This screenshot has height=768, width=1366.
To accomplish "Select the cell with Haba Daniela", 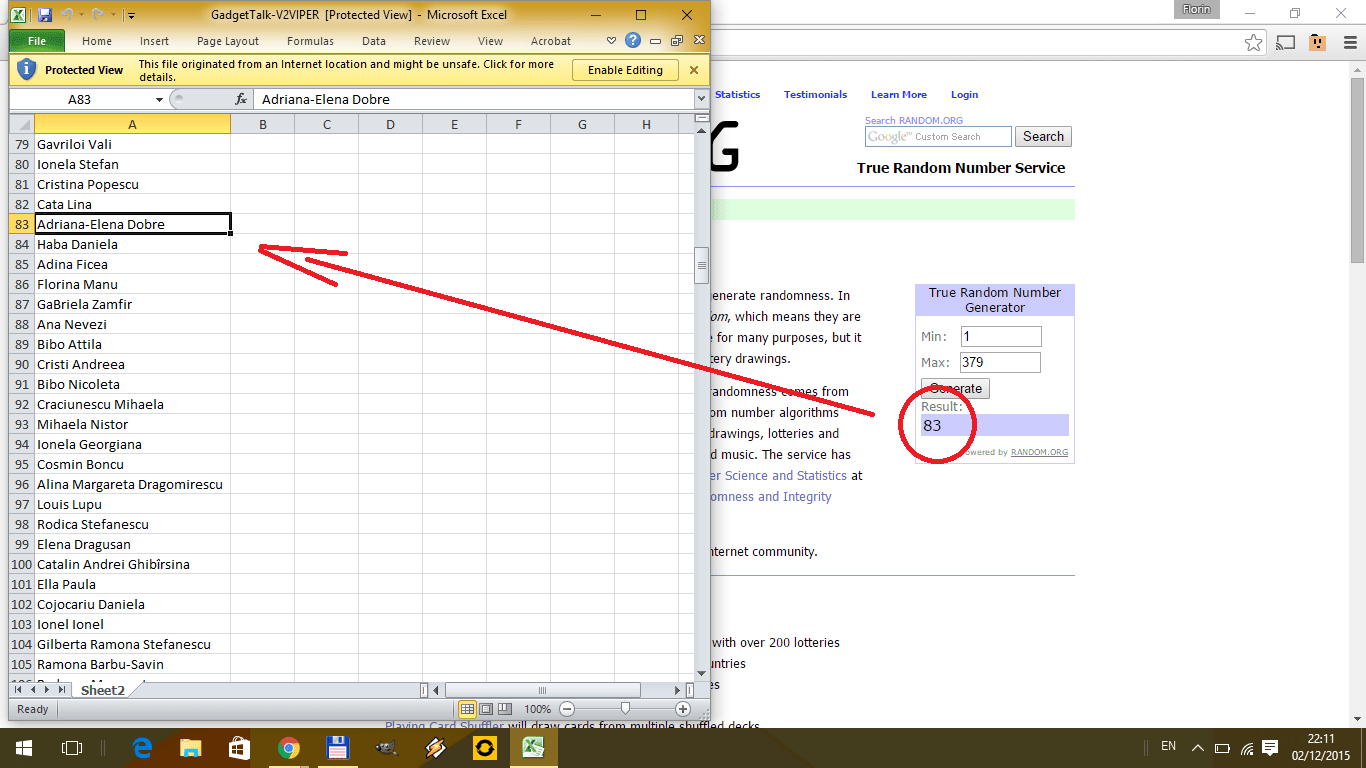I will pos(132,244).
